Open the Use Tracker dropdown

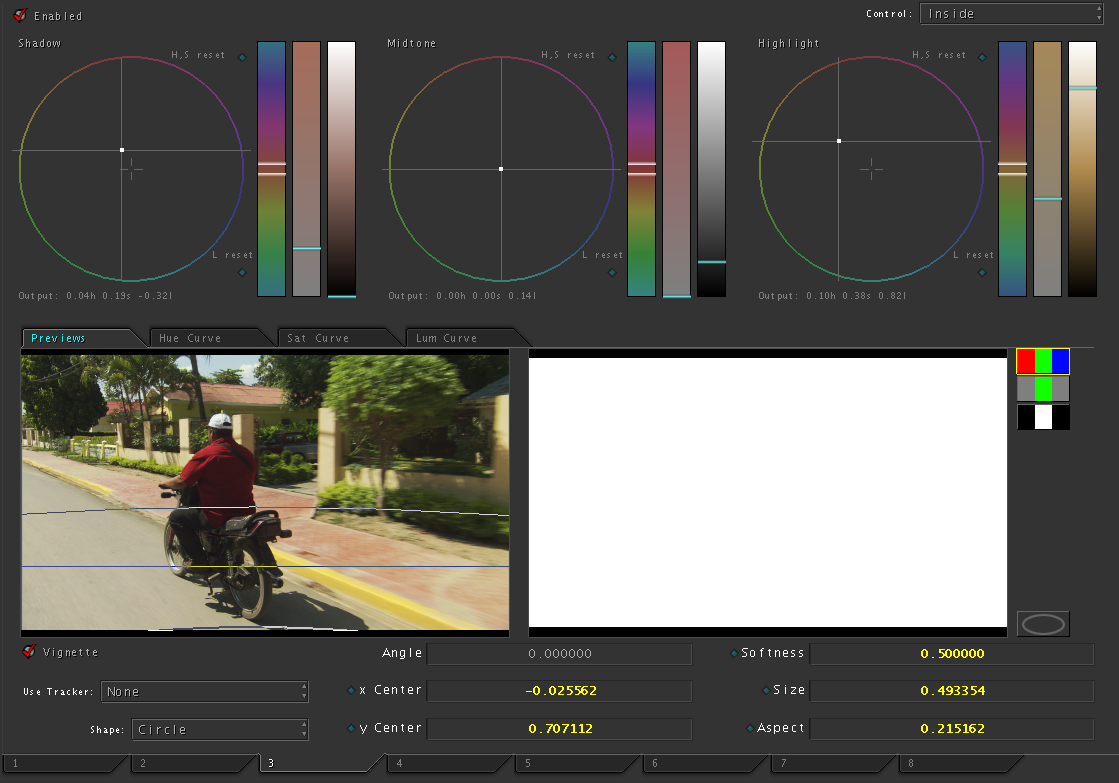coord(204,692)
